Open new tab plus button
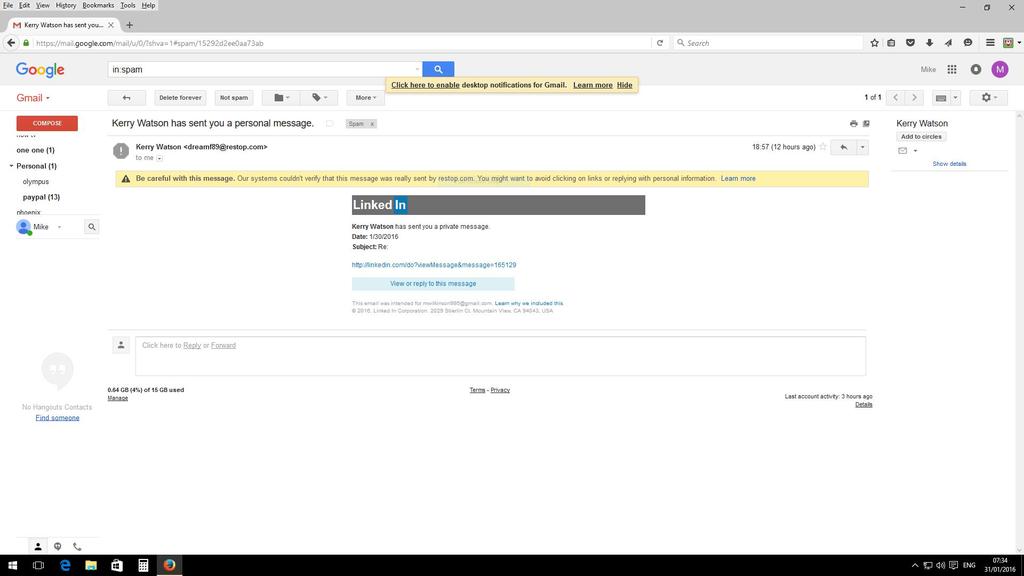This screenshot has width=1024, height=576. (129, 25)
